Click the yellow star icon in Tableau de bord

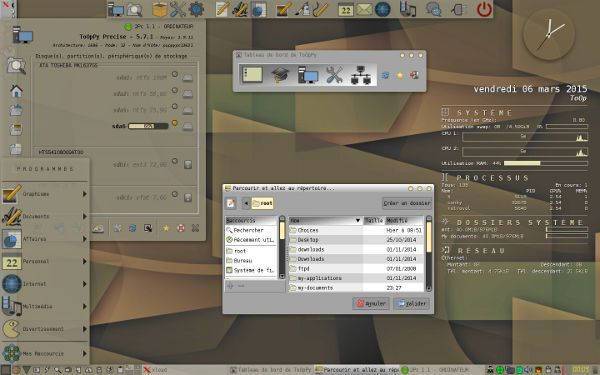tap(399, 75)
